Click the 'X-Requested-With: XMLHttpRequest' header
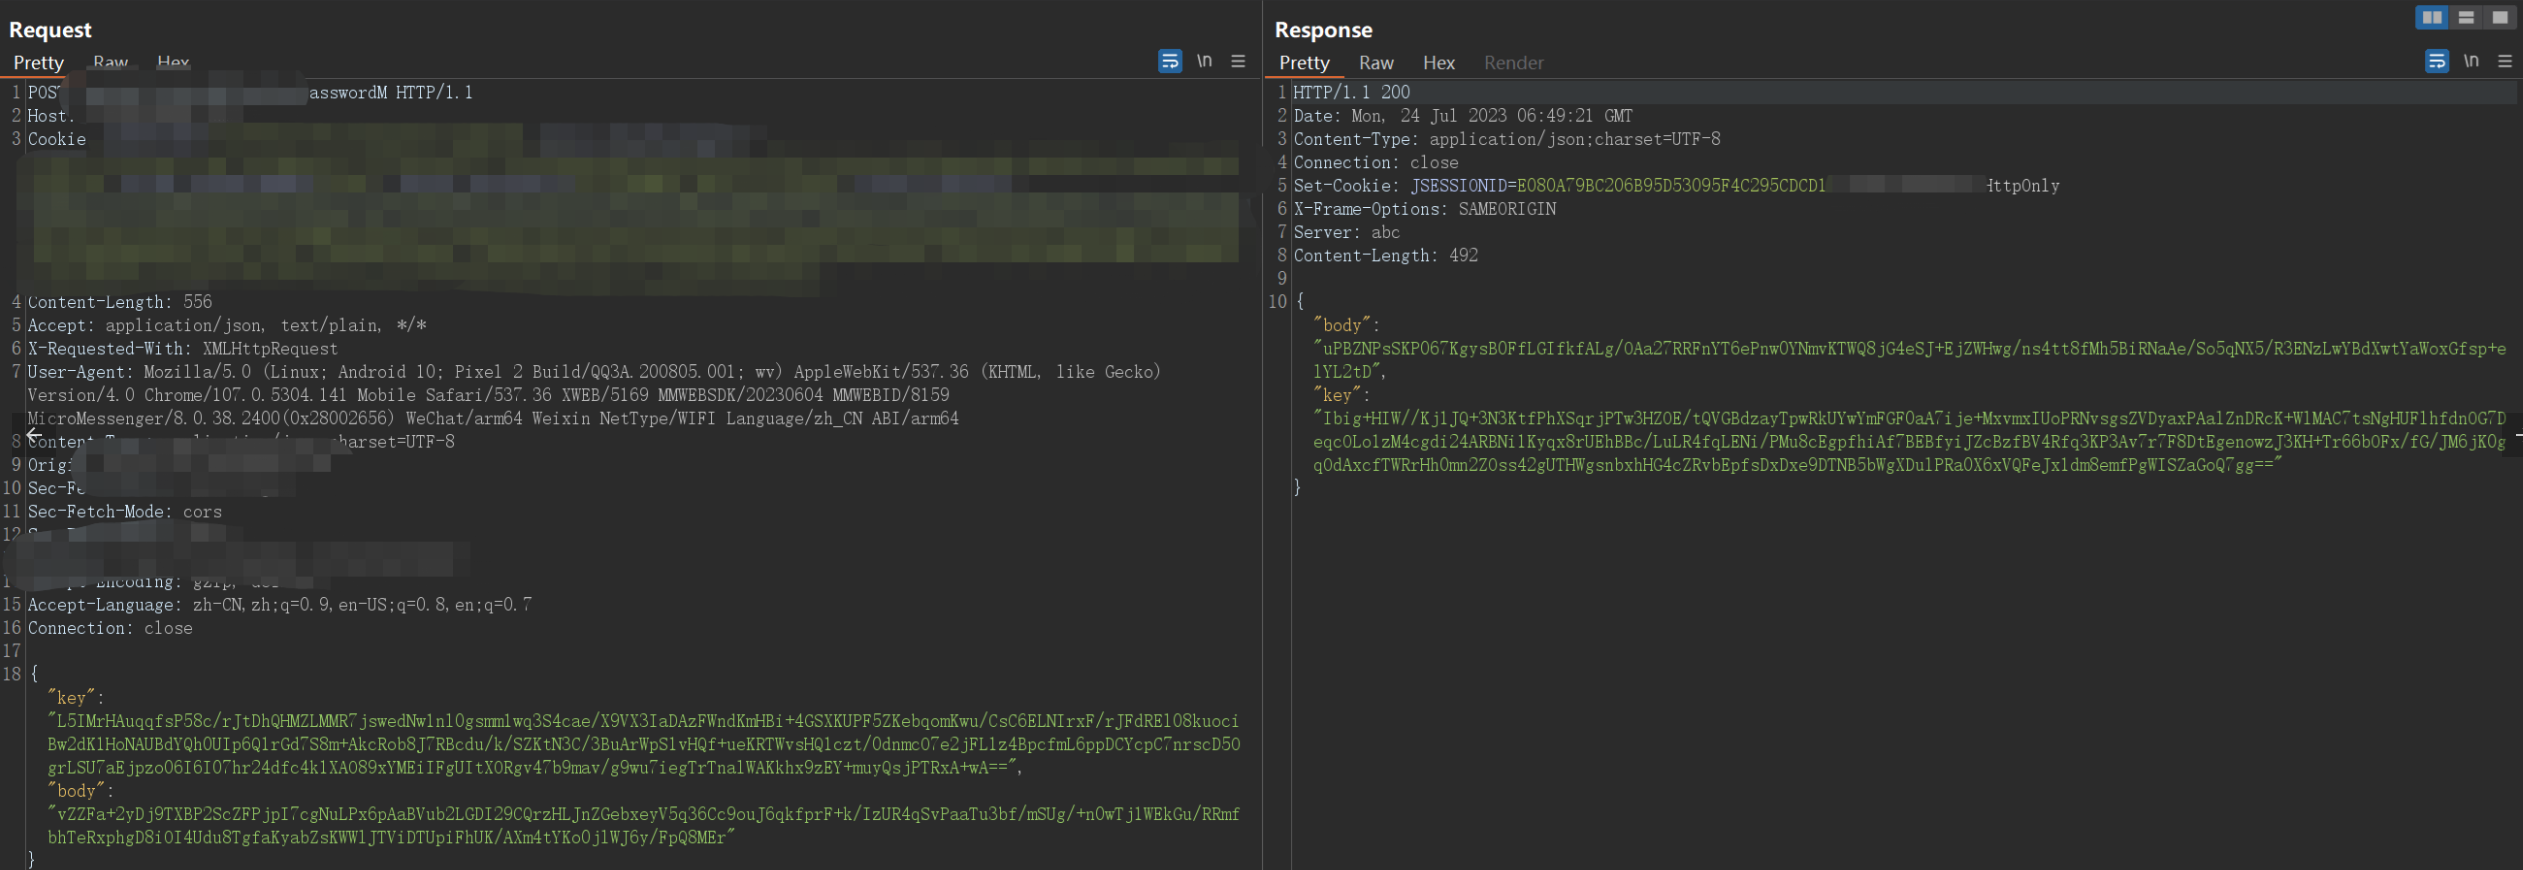 click(x=183, y=349)
